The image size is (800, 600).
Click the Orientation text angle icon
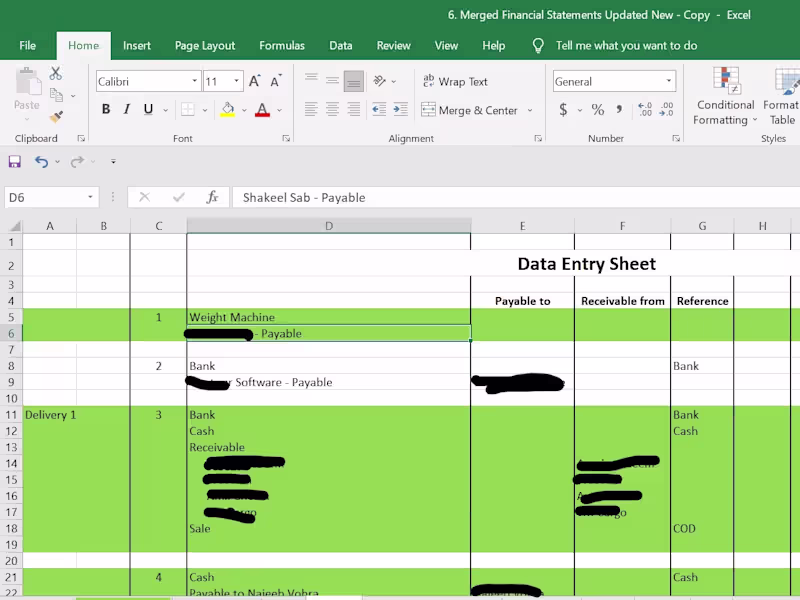(x=379, y=81)
